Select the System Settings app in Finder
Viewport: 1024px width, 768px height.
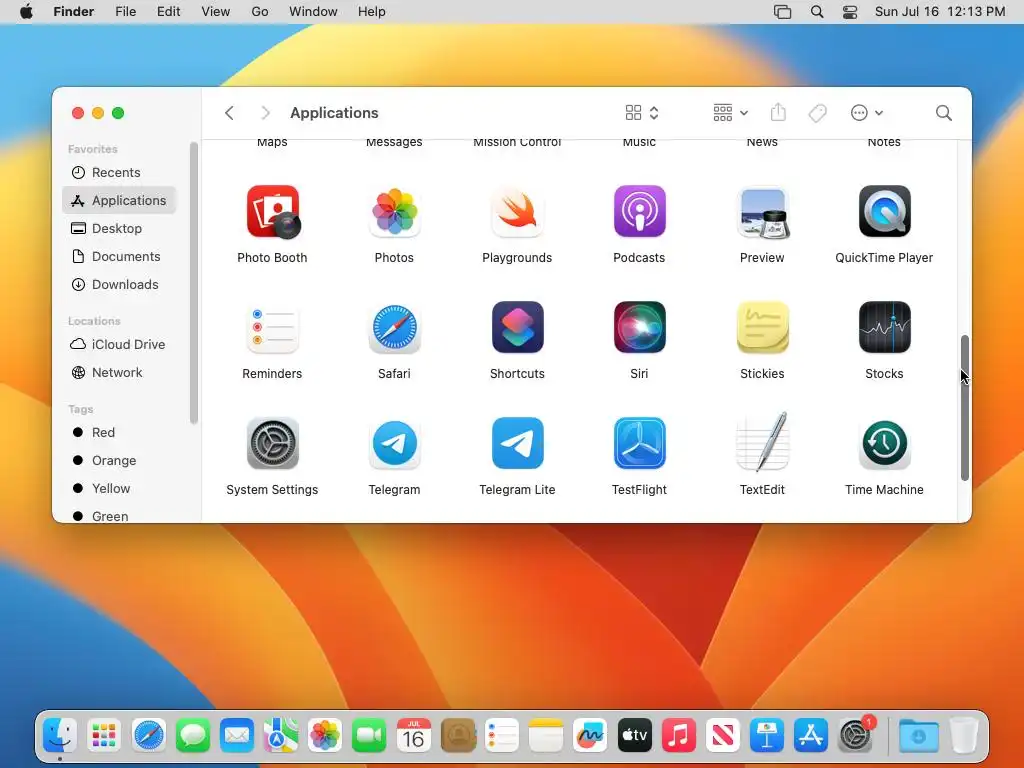point(273,444)
